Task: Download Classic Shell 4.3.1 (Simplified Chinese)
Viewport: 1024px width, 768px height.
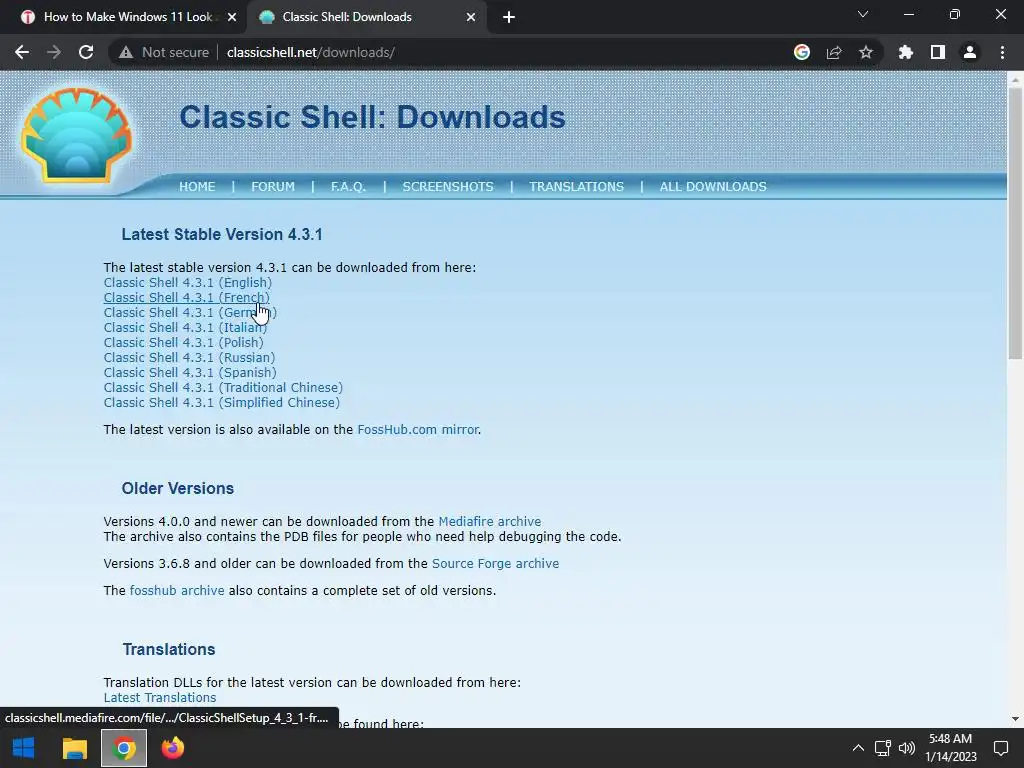Action: [x=222, y=403]
